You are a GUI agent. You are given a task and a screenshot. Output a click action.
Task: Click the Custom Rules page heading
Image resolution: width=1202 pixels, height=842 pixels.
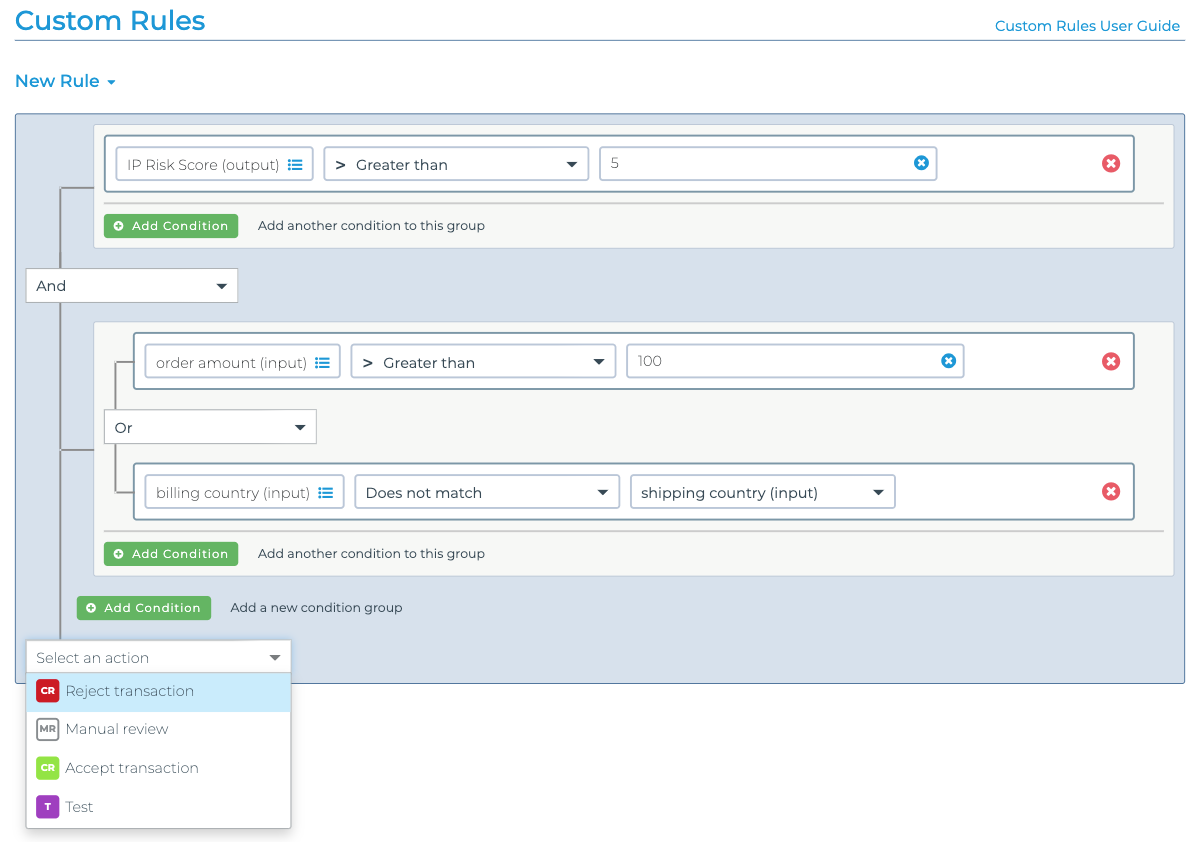(110, 20)
